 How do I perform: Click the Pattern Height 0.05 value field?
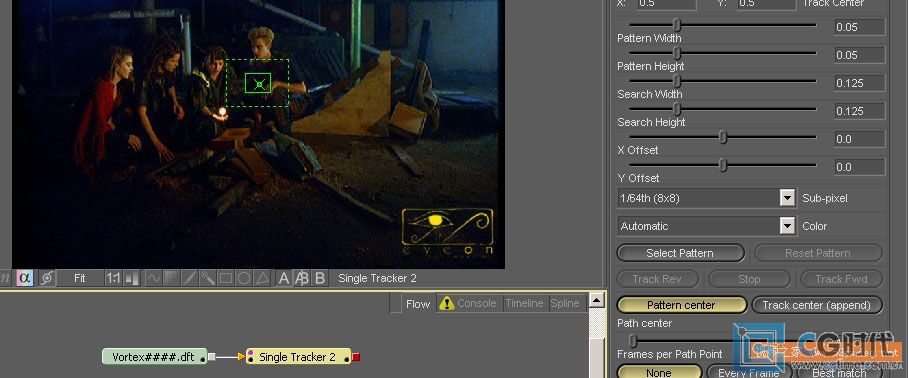[859, 55]
